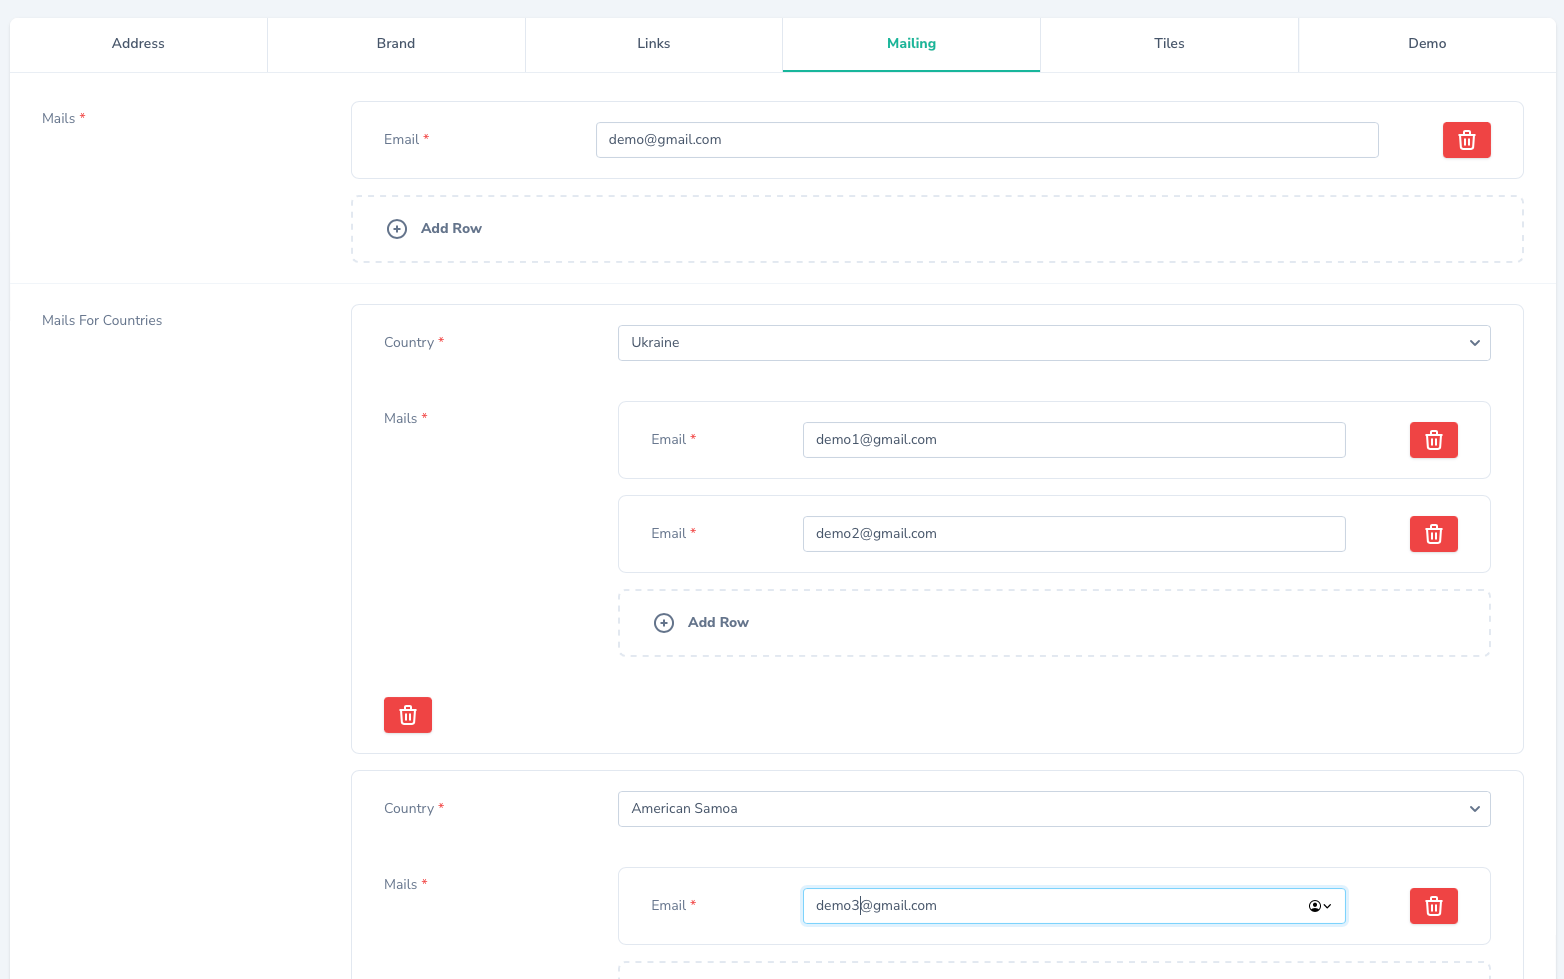The image size is (1564, 979).
Task: Click Email label beside demo@gmail.com
Action: point(406,140)
